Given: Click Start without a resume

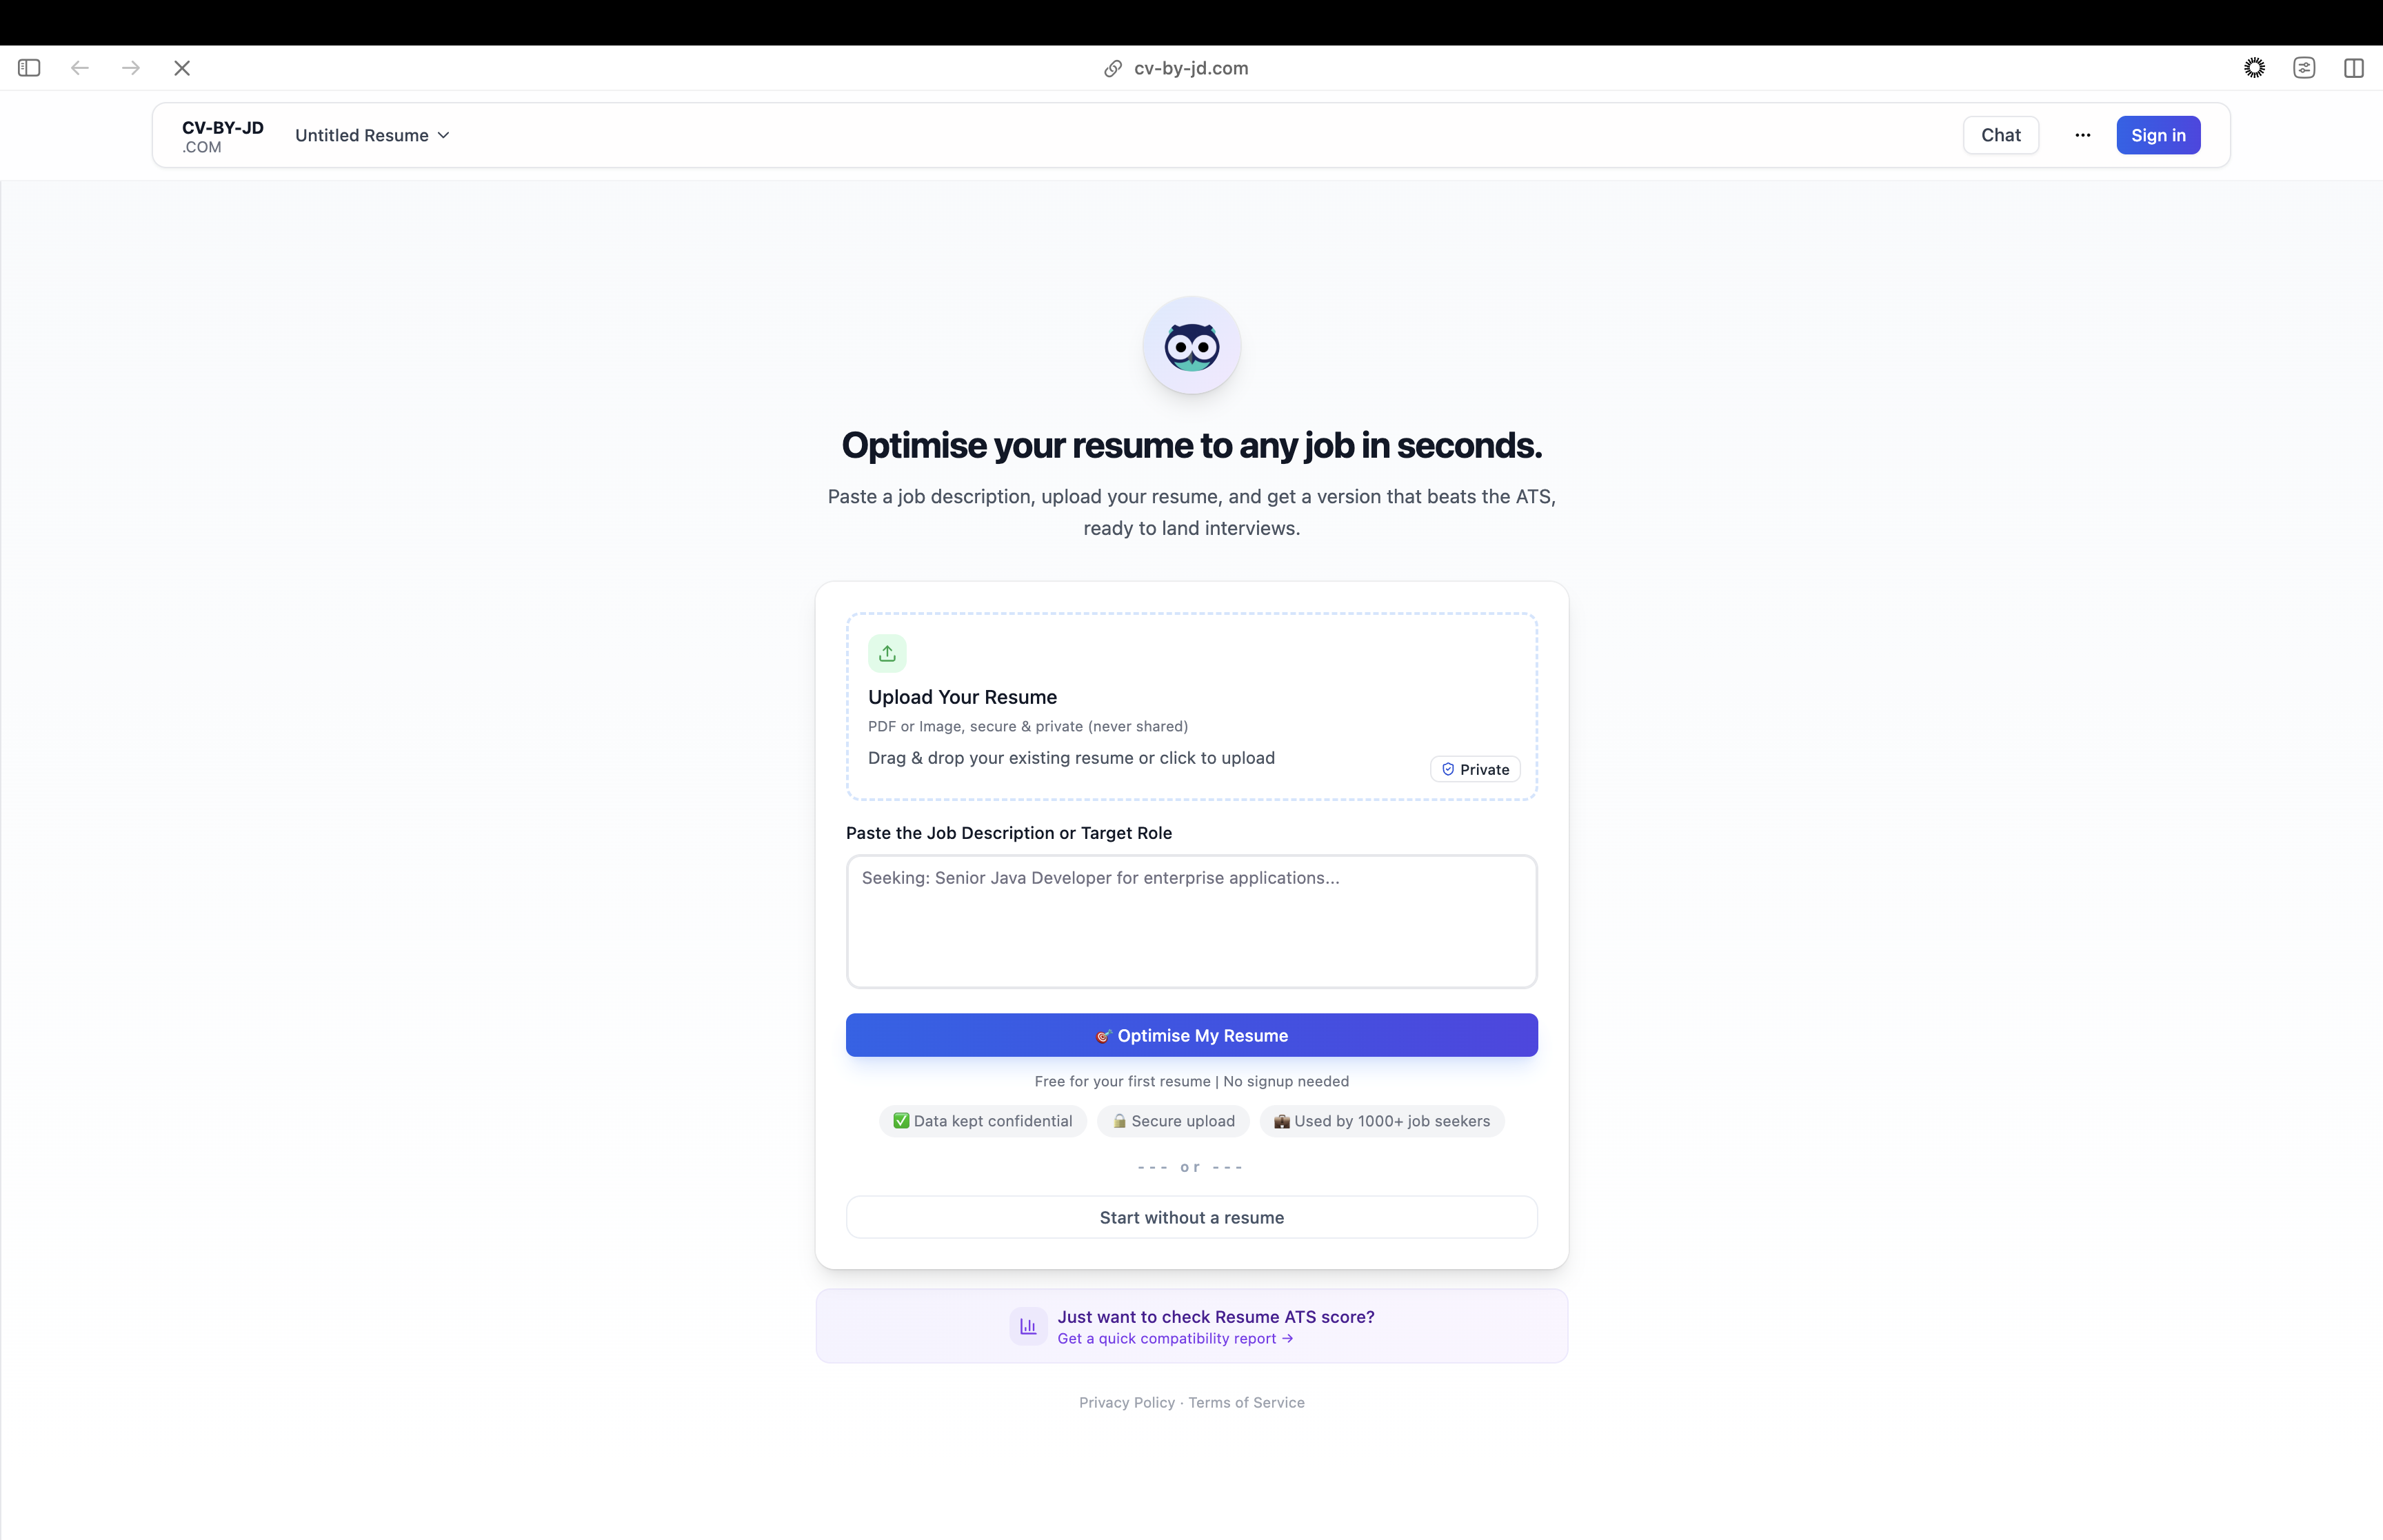Looking at the screenshot, I should 1191,1217.
